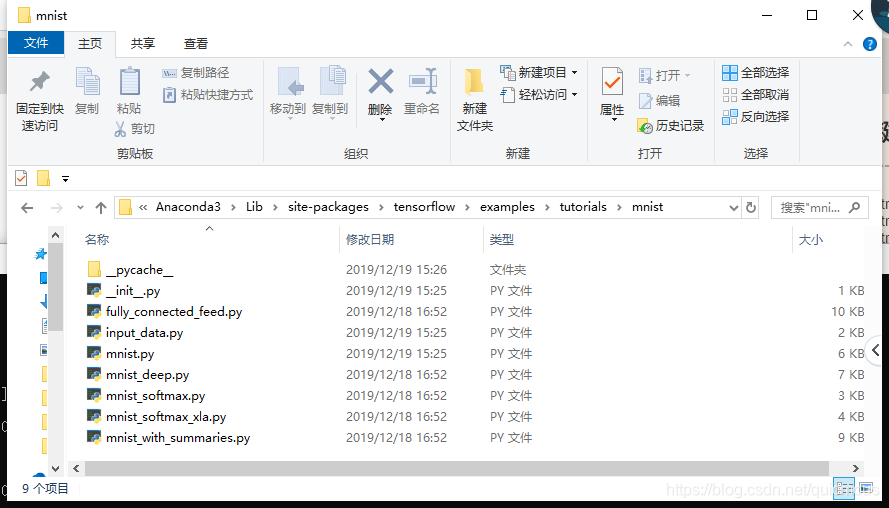Click the Properties (属性) checkmark icon
The image size is (889, 508).
[x=612, y=82]
